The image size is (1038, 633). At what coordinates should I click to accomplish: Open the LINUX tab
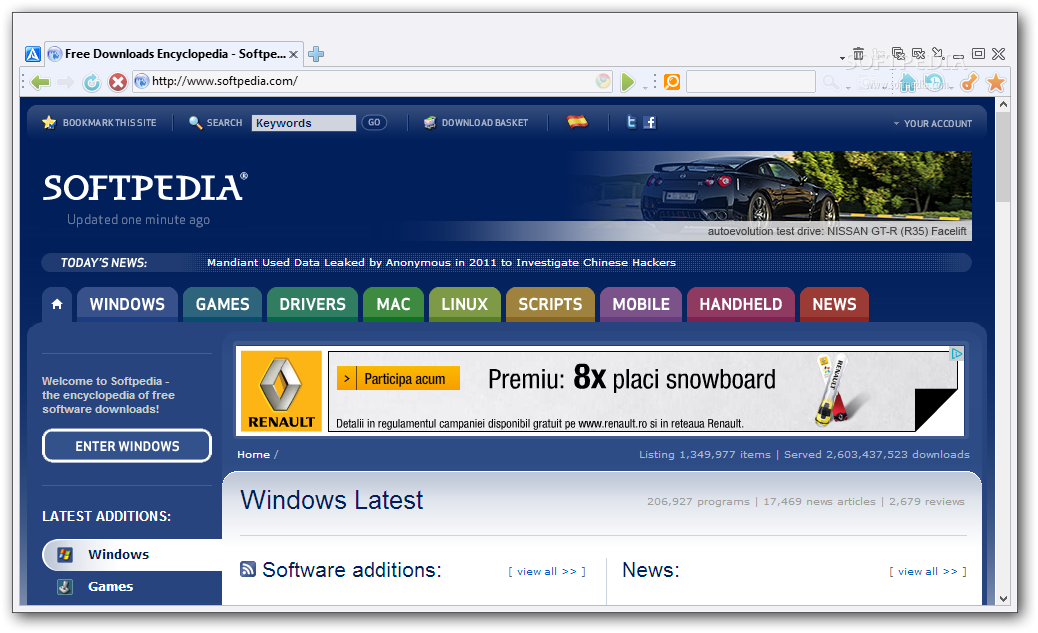coord(465,305)
